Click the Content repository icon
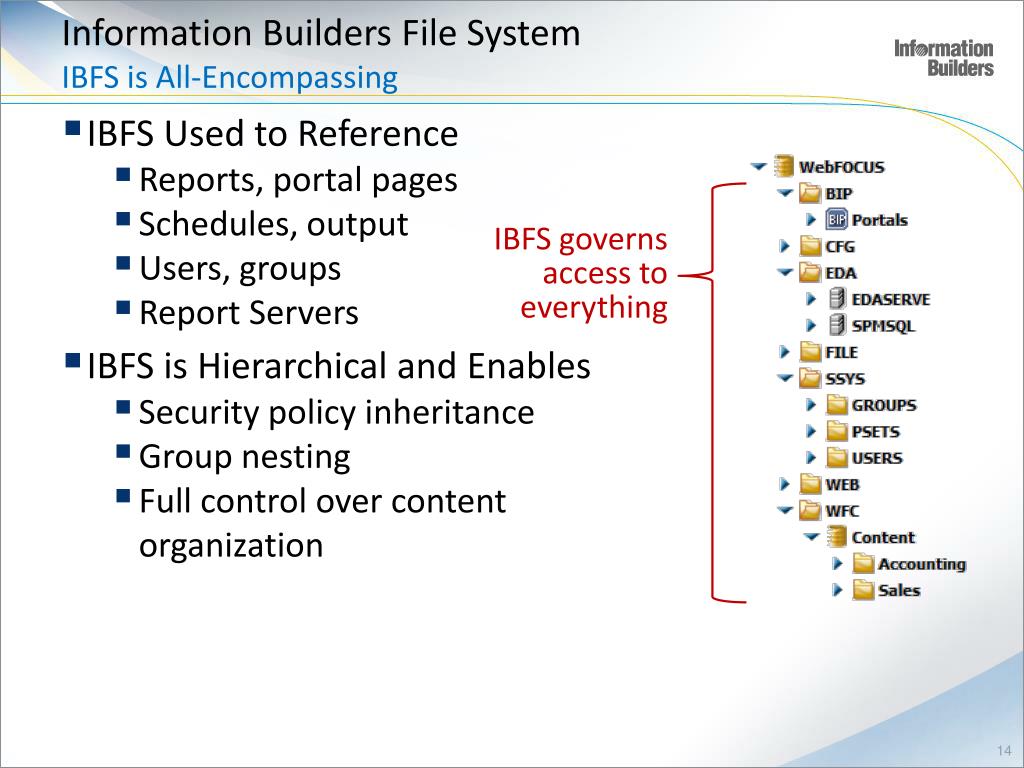 coord(837,537)
